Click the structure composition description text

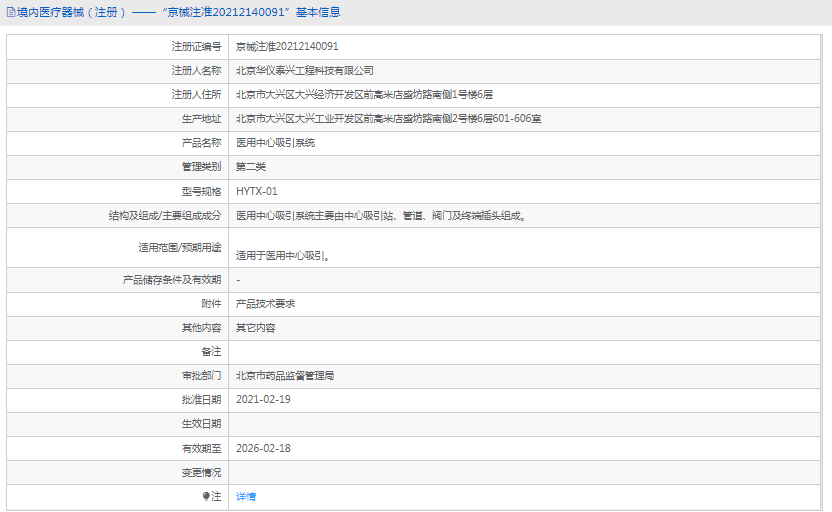380,215
